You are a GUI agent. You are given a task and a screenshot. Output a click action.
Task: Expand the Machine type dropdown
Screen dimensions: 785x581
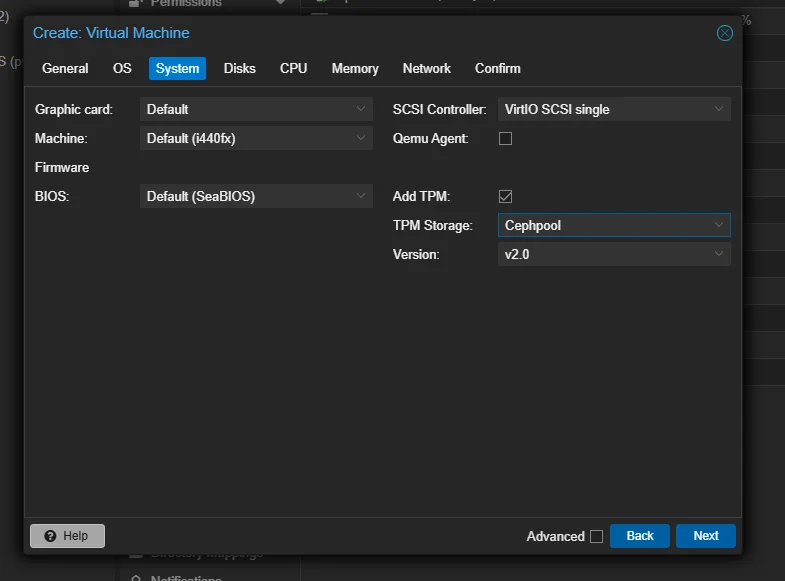pos(360,138)
